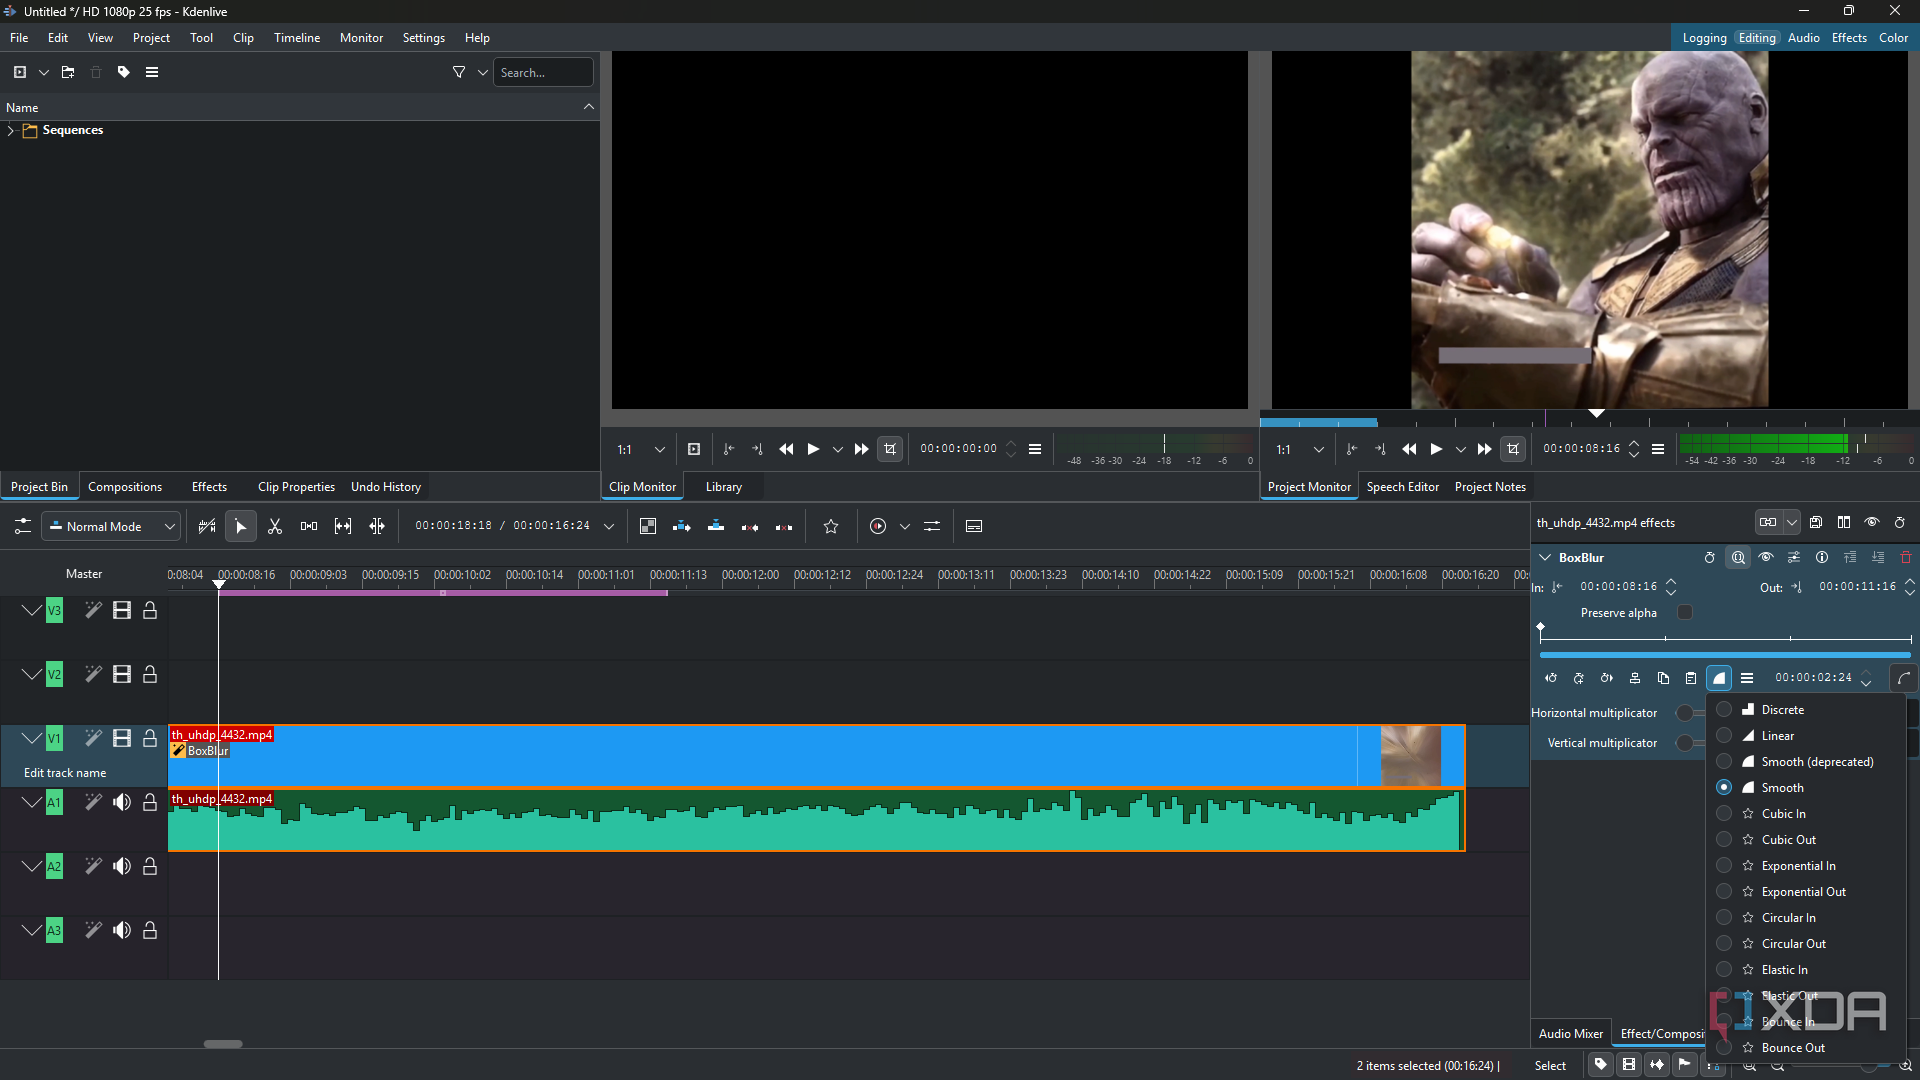This screenshot has width=1920, height=1080.
Task: Lock video track V1
Action: (150, 738)
